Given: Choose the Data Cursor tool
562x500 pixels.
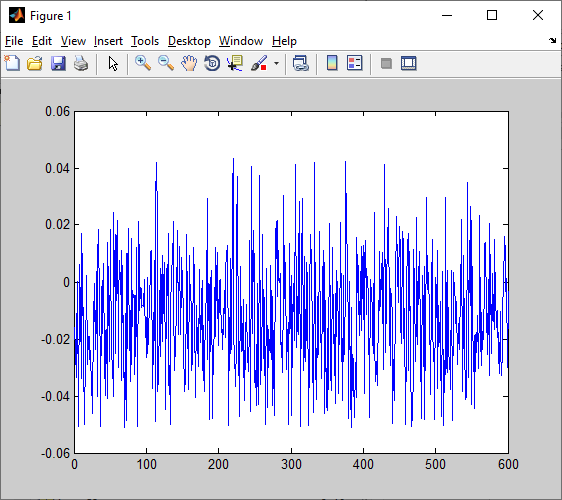Looking at the screenshot, I should [x=235, y=63].
